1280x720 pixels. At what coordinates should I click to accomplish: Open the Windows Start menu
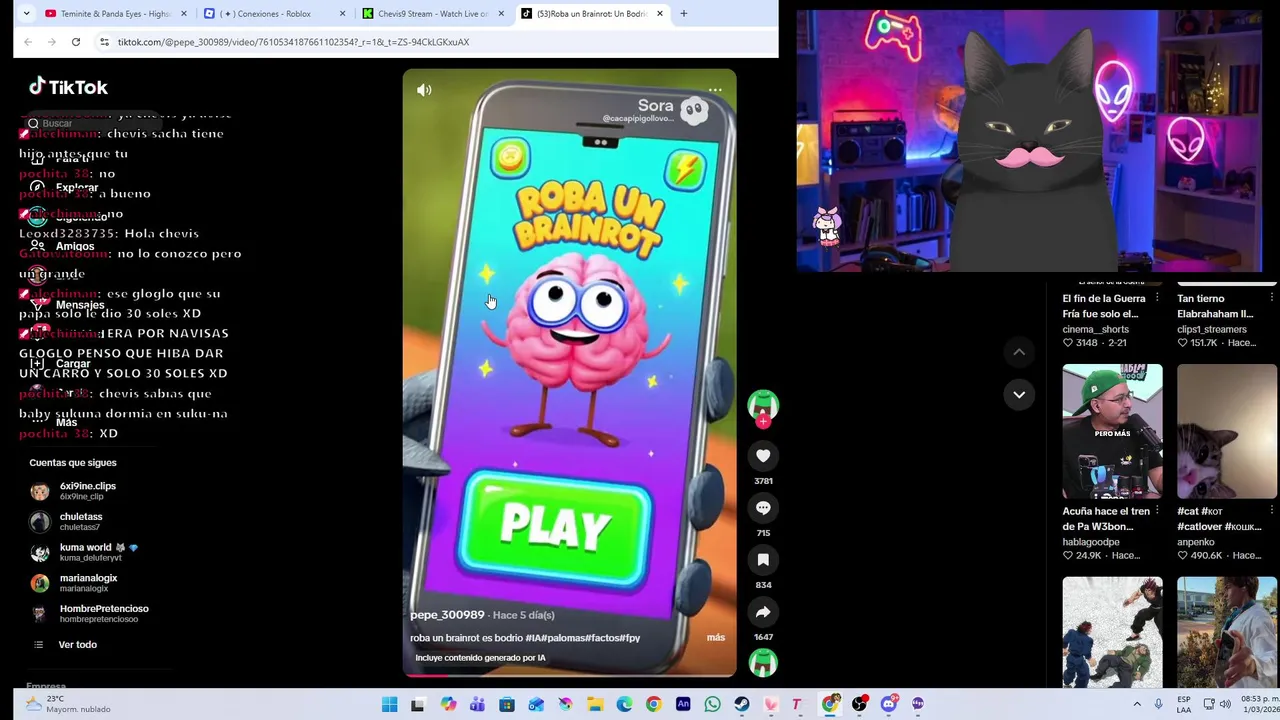tap(390, 704)
